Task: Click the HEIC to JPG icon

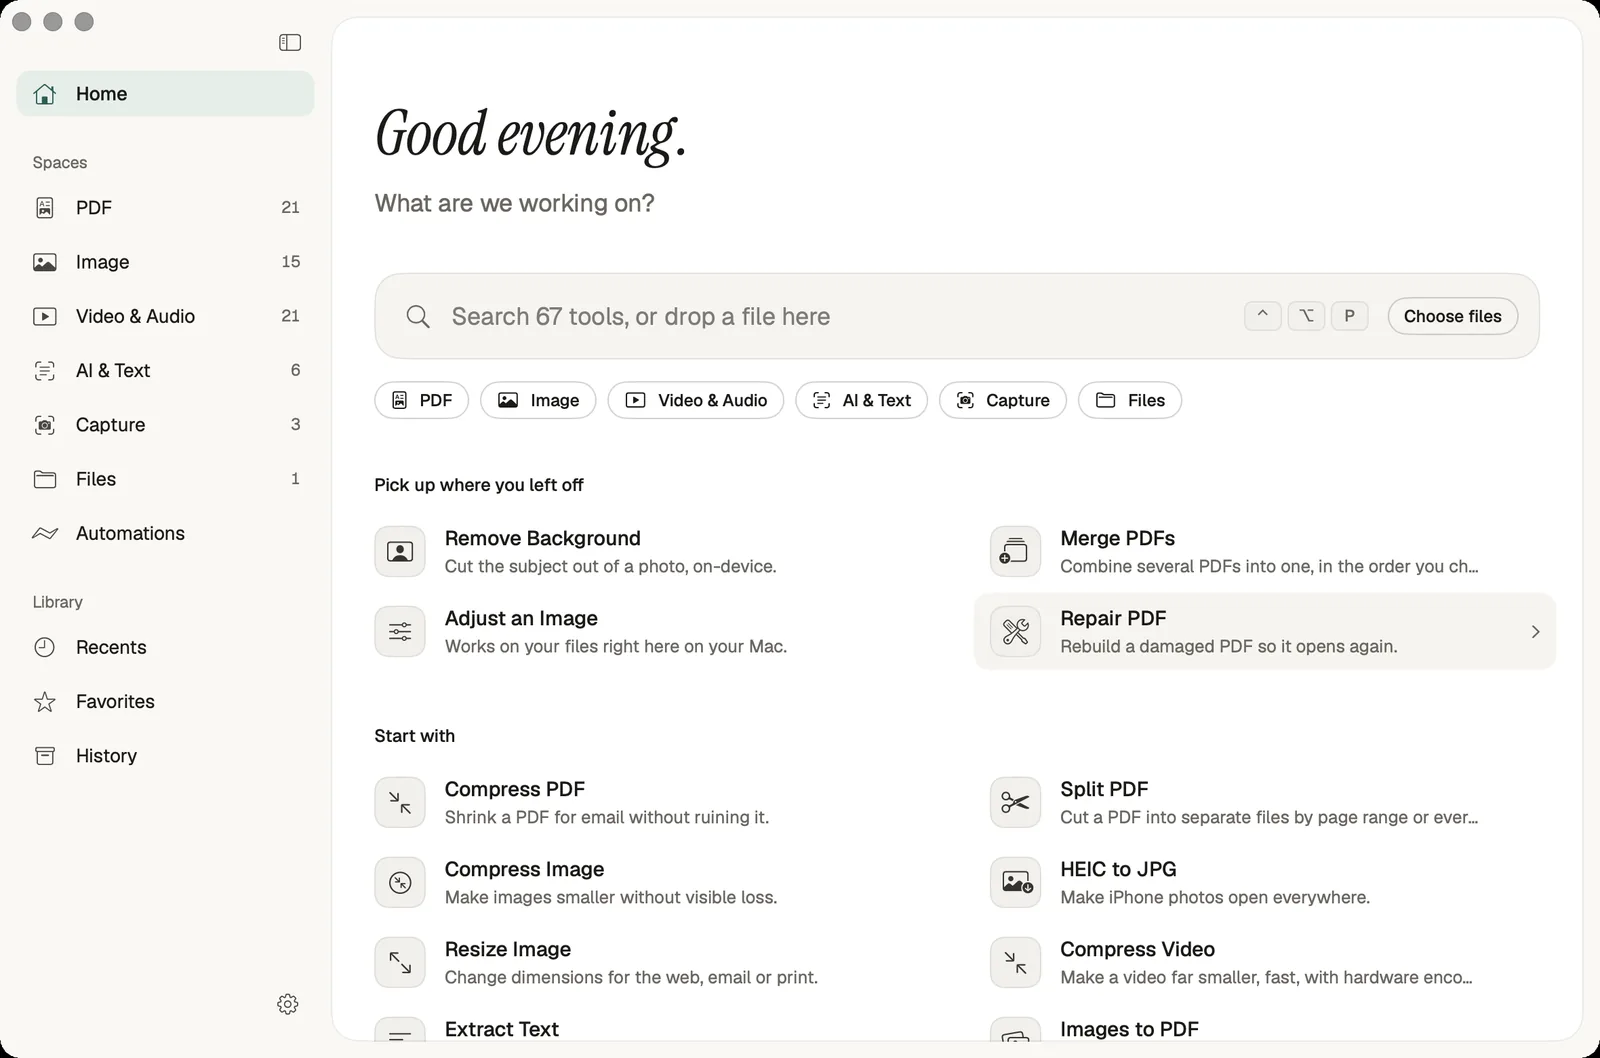Action: click(1015, 883)
